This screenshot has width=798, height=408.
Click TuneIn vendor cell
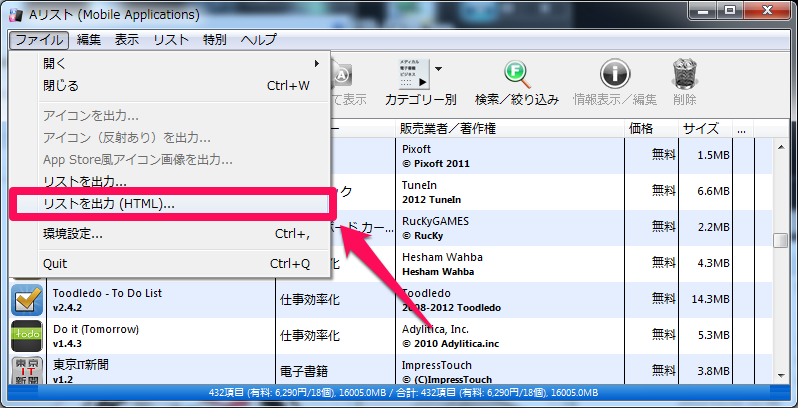510,192
